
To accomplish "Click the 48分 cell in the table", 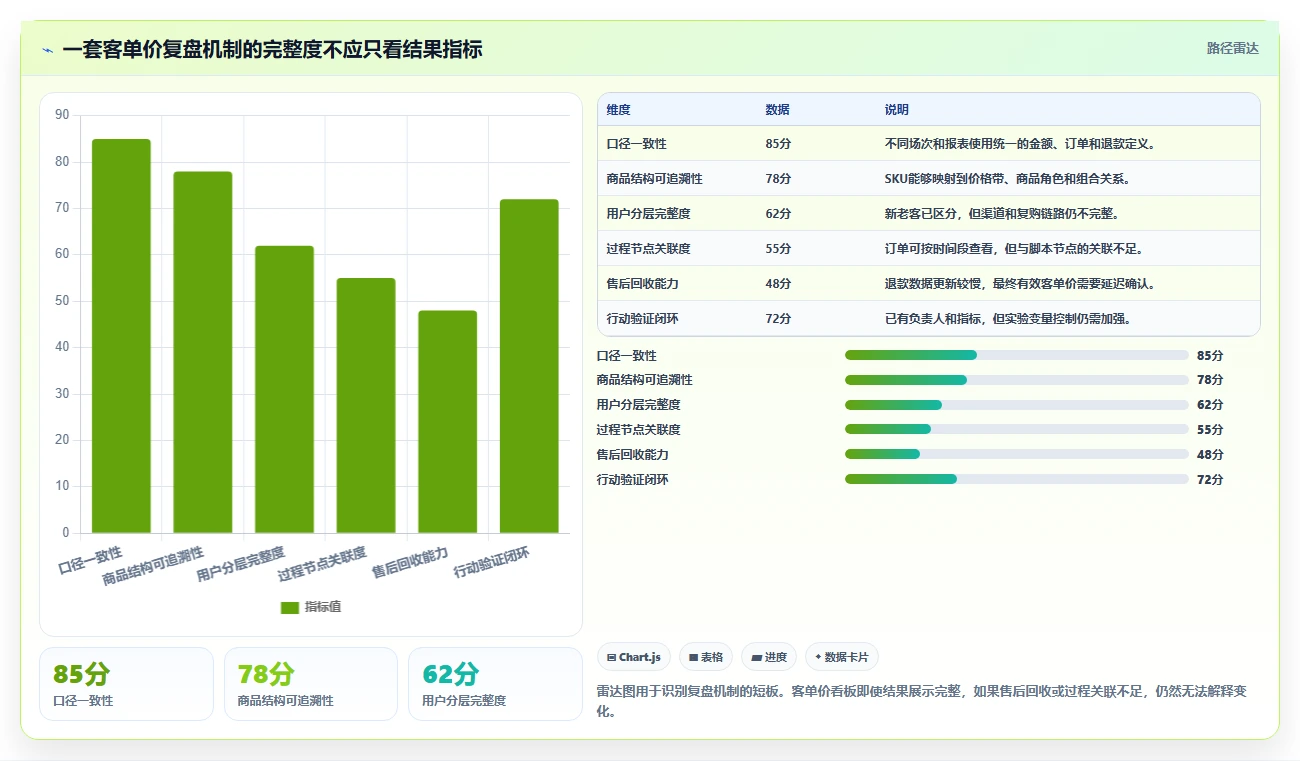I will tap(778, 284).
